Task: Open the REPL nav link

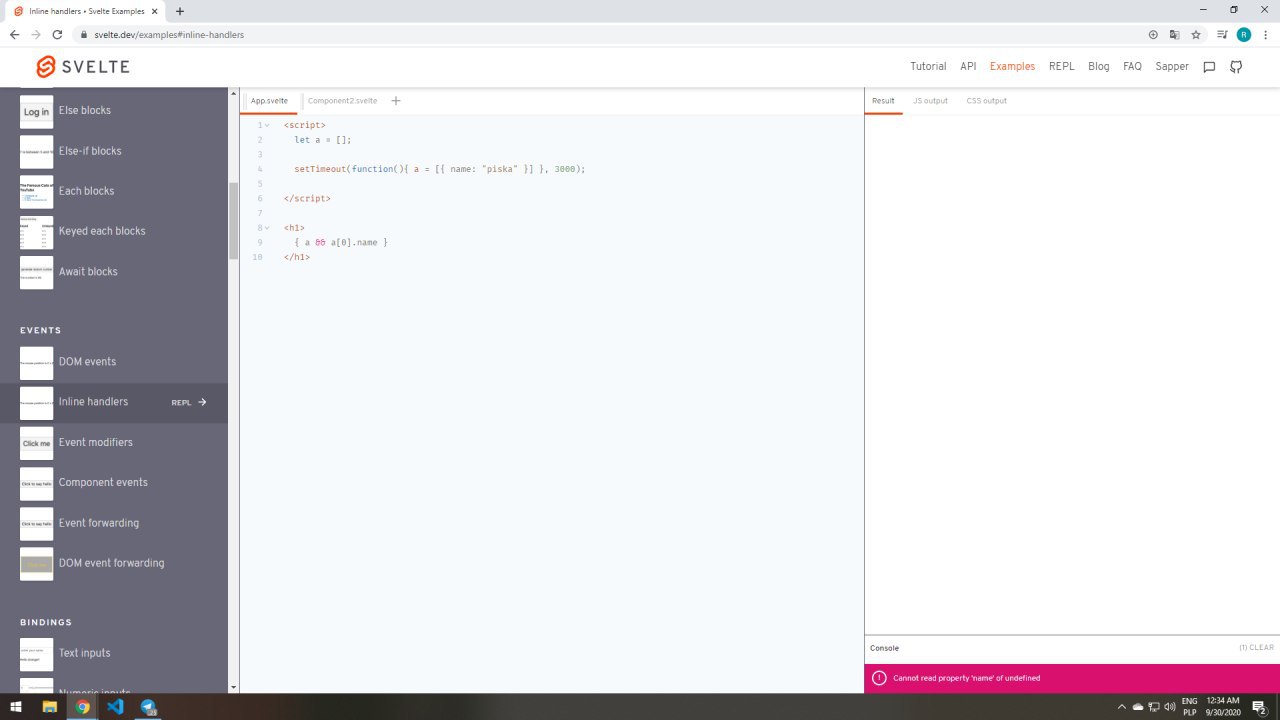Action: [1061, 67]
